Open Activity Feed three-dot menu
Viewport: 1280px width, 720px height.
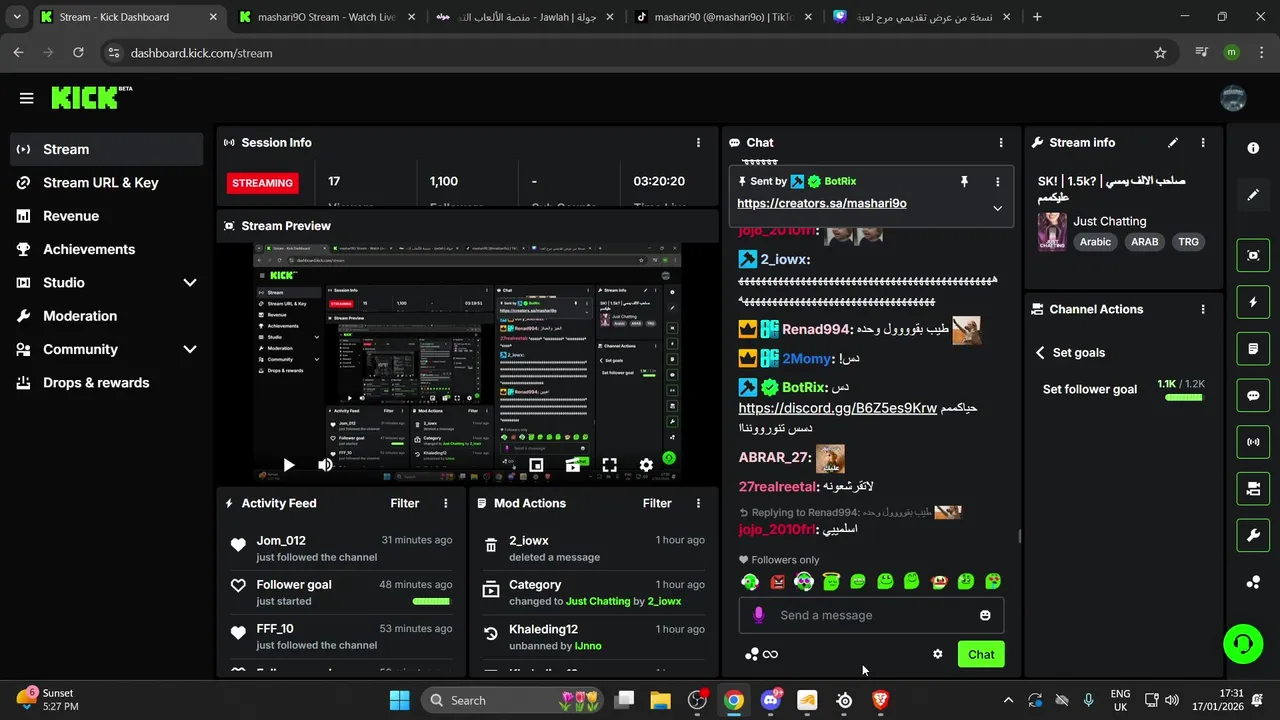[x=446, y=503]
